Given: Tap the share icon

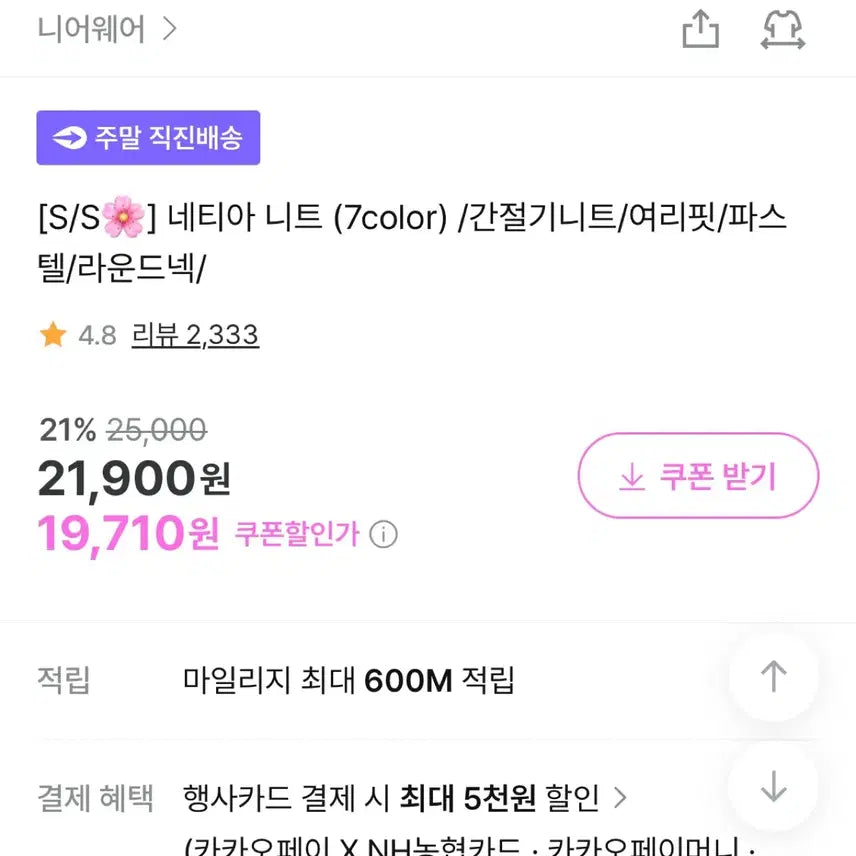Looking at the screenshot, I should 700,29.
